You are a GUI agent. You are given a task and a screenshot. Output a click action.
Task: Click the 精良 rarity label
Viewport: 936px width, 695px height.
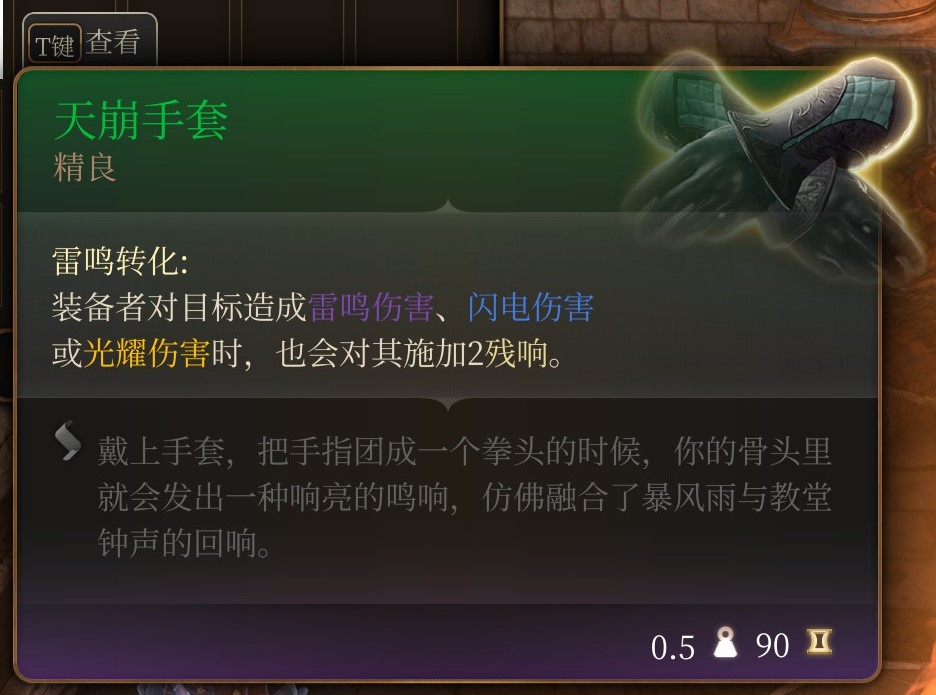[84, 168]
